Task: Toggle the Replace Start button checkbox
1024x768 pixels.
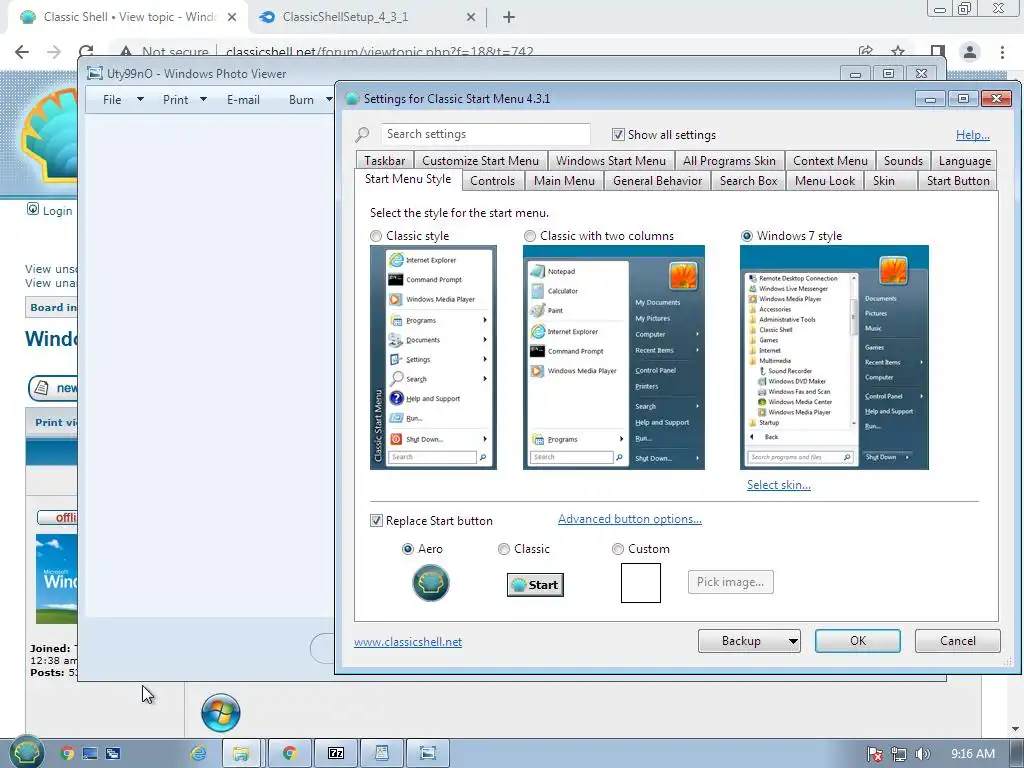Action: pos(376,520)
